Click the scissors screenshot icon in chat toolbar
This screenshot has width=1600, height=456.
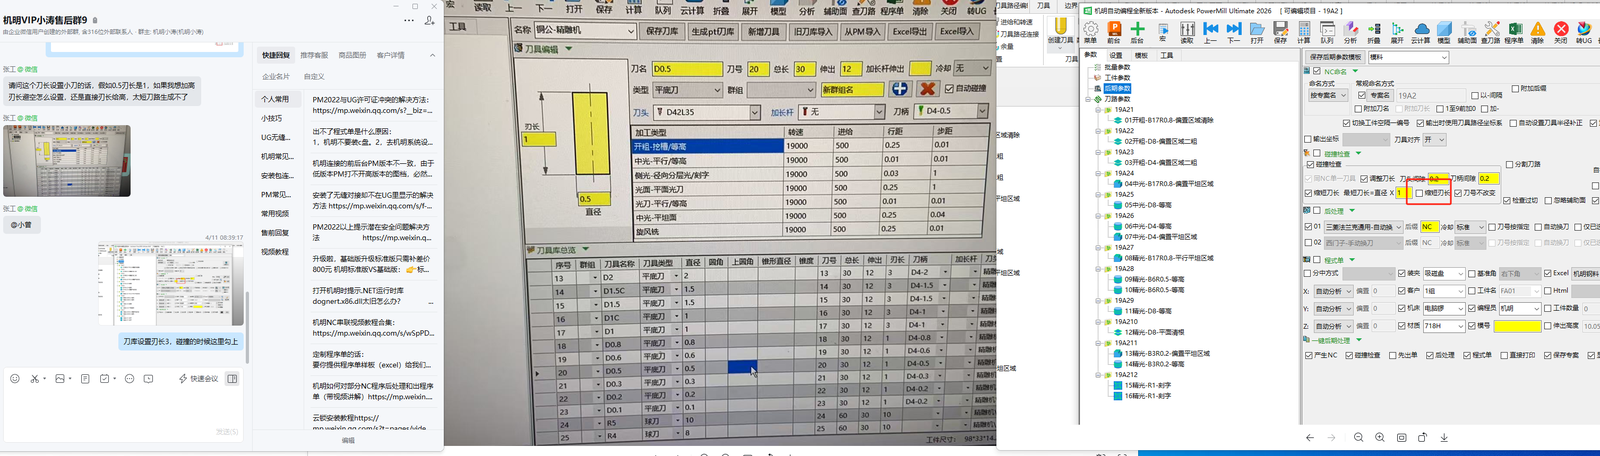pyautogui.click(x=35, y=378)
